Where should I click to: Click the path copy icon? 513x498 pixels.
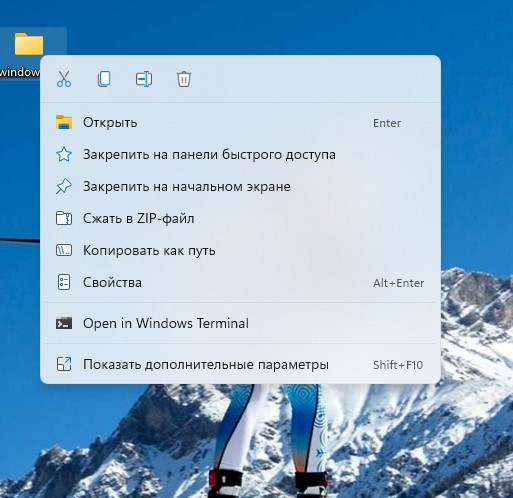pyautogui.click(x=64, y=250)
